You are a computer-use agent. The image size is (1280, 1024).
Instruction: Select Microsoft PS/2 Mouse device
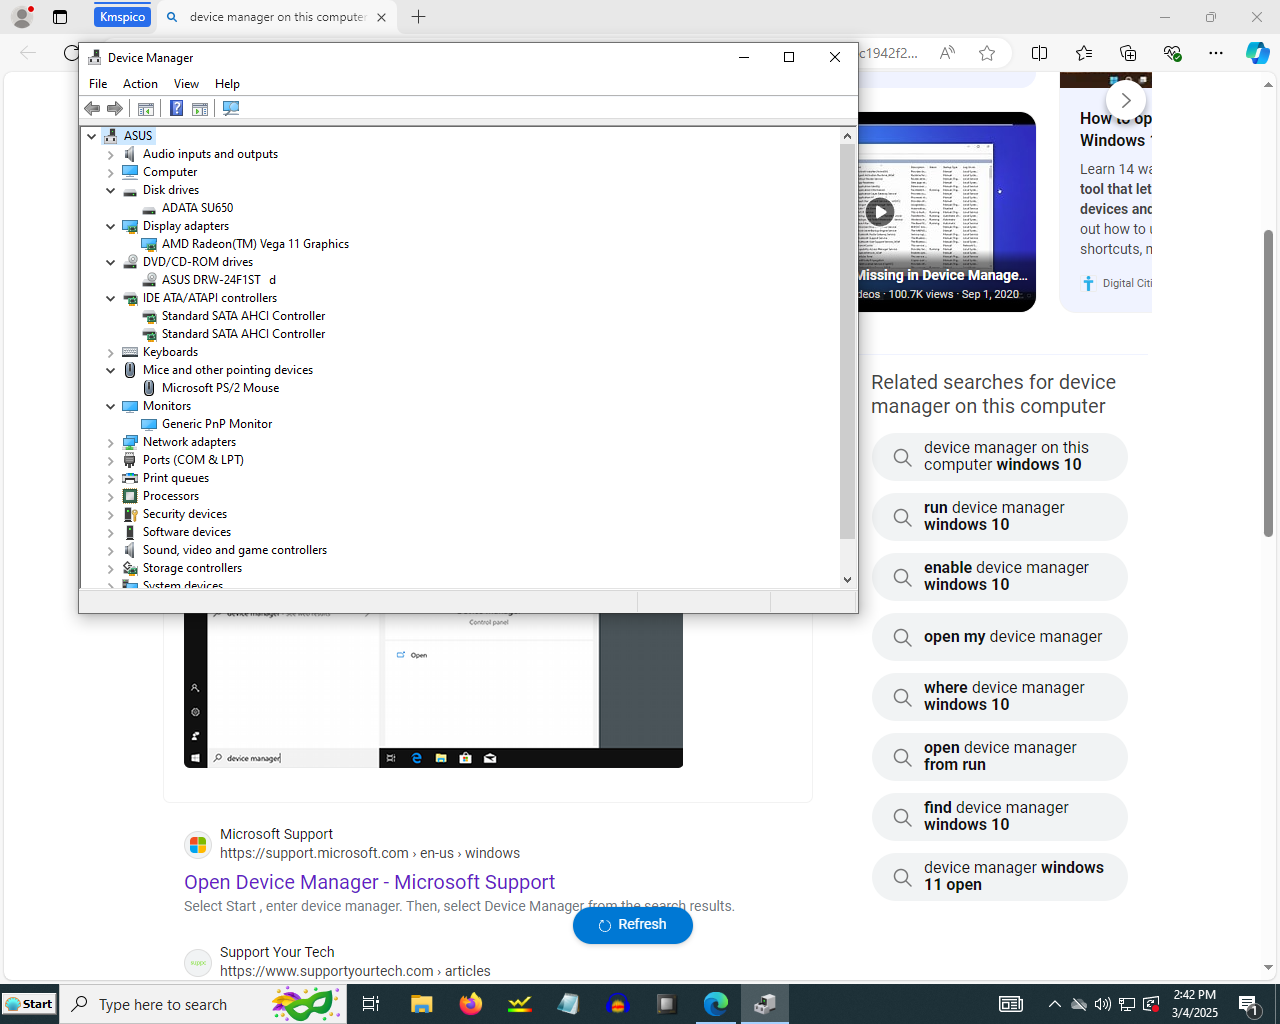(x=220, y=388)
